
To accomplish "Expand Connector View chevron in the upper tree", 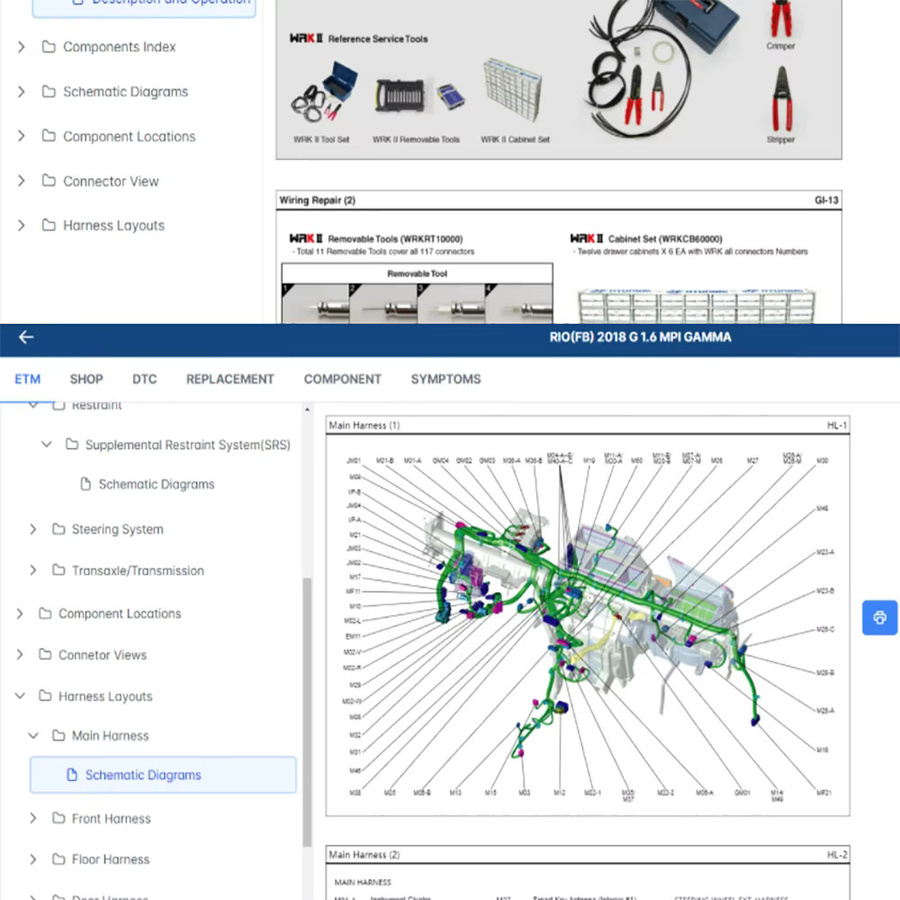I will click(x=21, y=181).
